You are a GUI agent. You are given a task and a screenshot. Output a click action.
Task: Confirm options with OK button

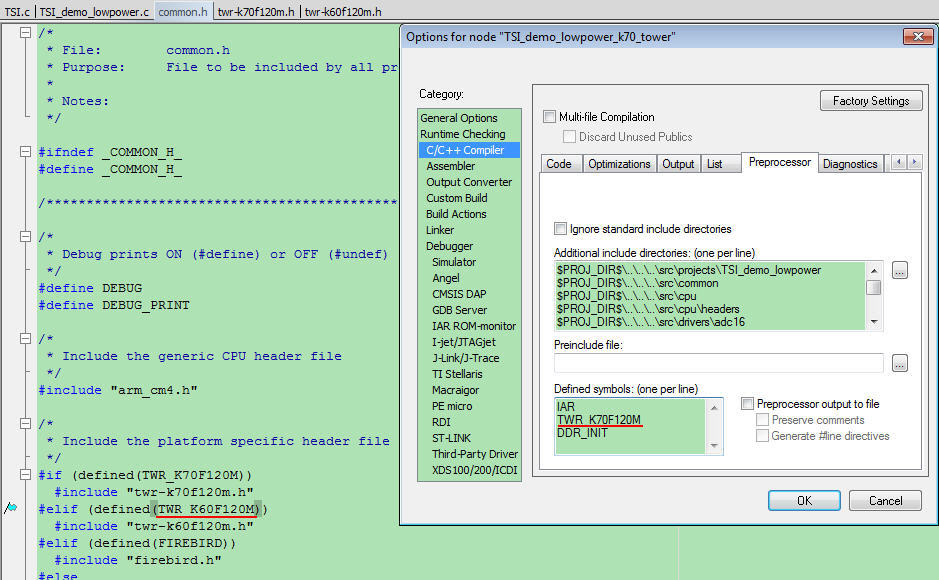pyautogui.click(x=804, y=500)
